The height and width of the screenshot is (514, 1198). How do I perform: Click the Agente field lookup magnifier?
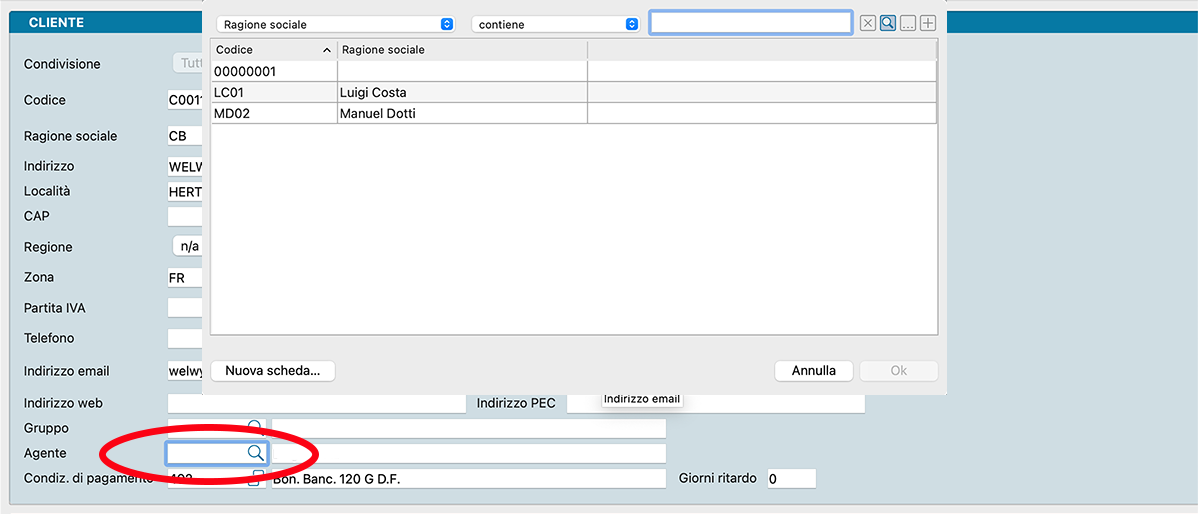(256, 453)
